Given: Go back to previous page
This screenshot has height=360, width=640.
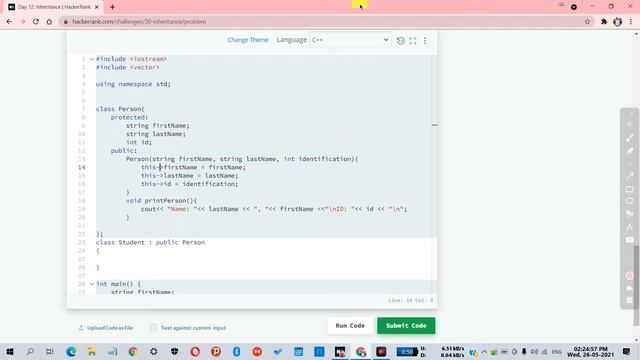Looking at the screenshot, I should [x=9, y=22].
